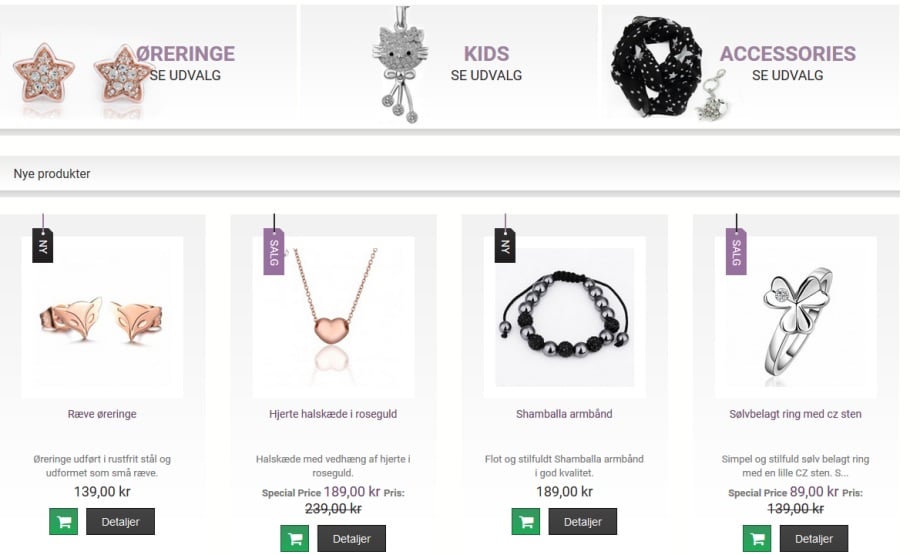
Task: Open the Kids category banner
Action: (449, 63)
